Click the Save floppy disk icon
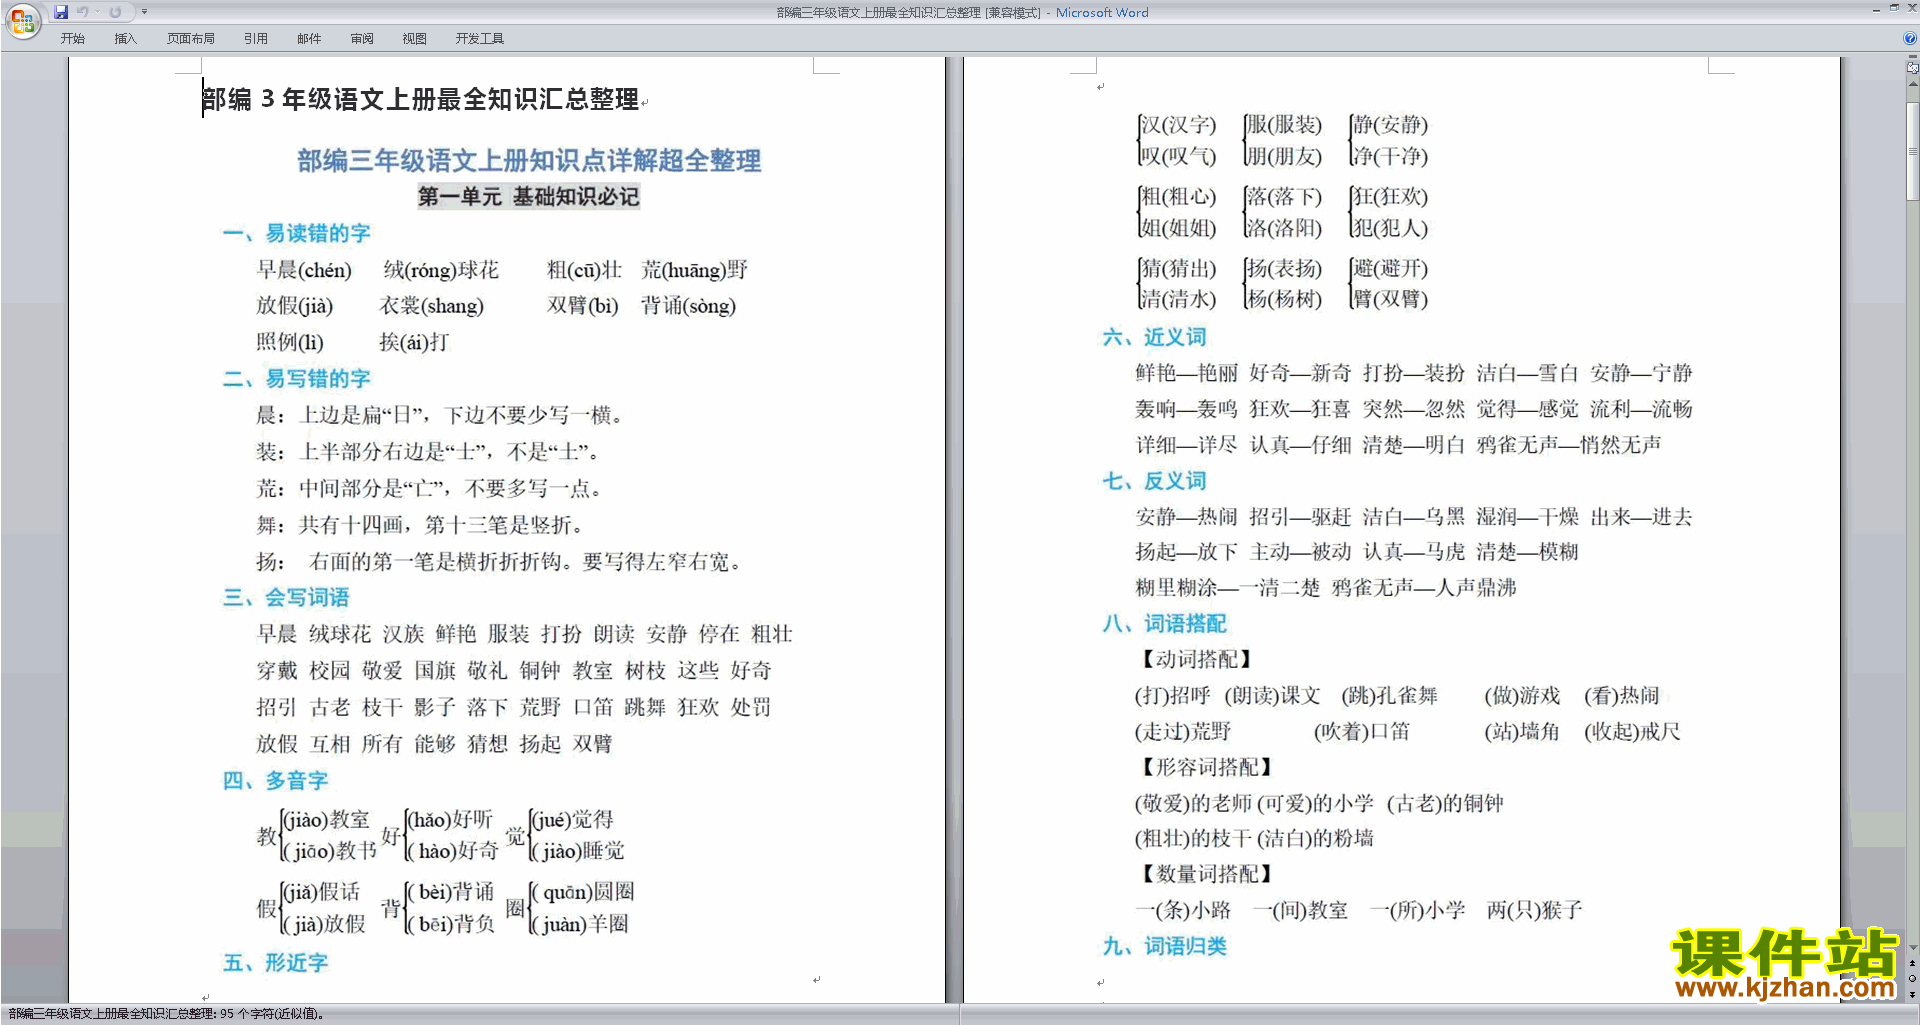 pyautogui.click(x=61, y=12)
